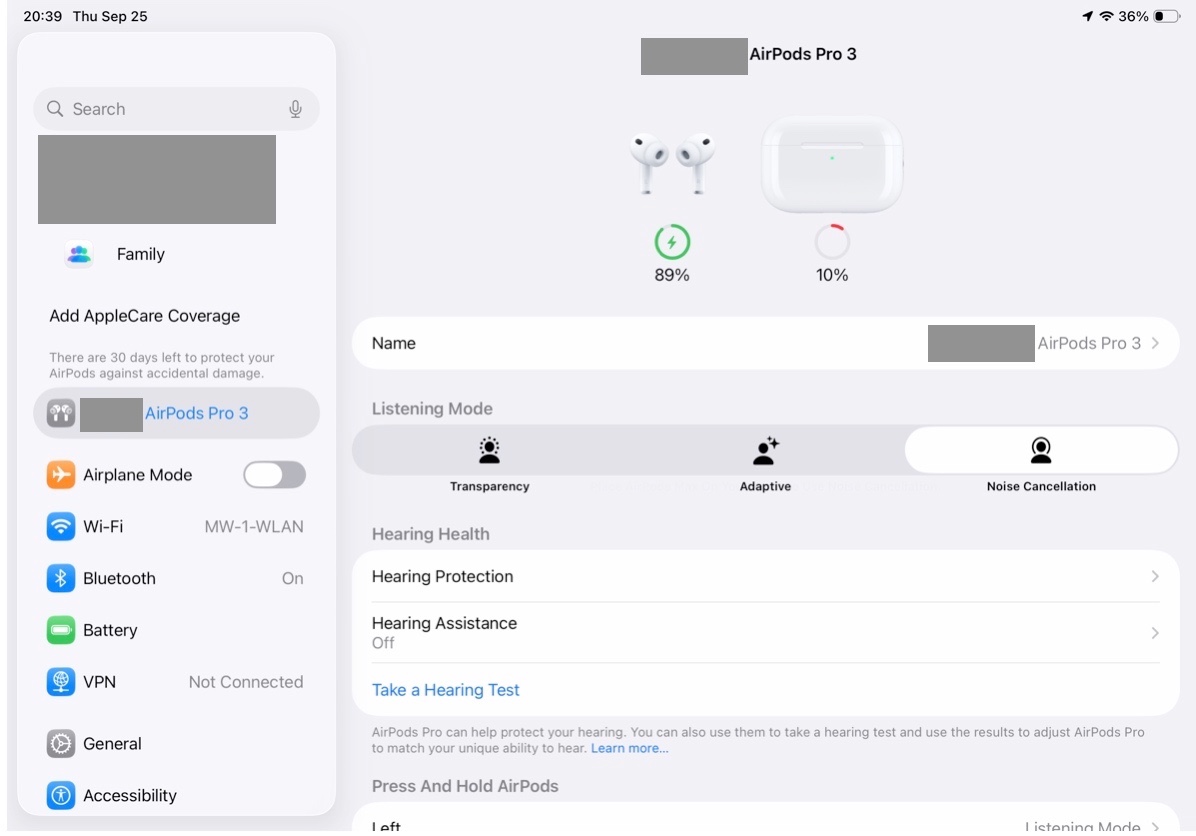Tap the green earbuds charging indicator

pos(672,243)
